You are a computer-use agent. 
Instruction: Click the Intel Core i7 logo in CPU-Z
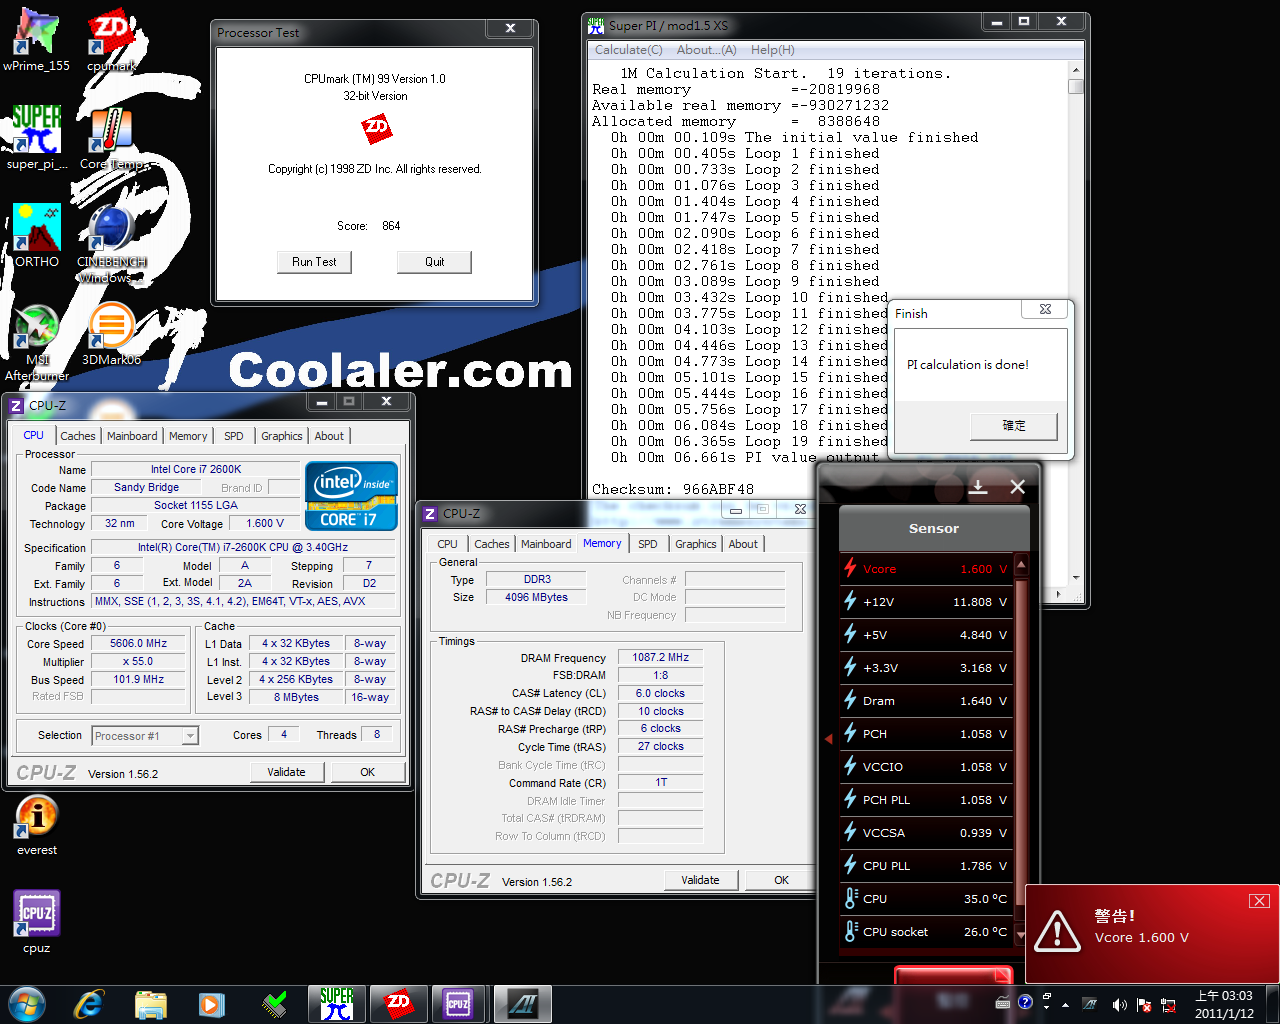point(351,495)
